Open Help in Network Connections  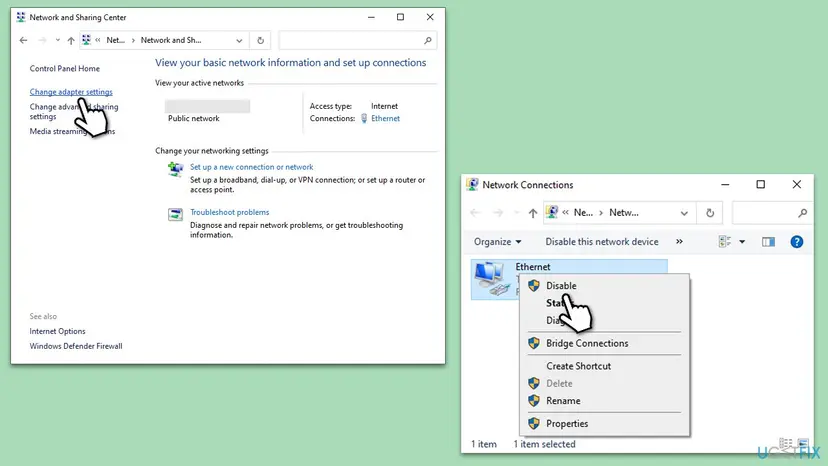click(796, 242)
